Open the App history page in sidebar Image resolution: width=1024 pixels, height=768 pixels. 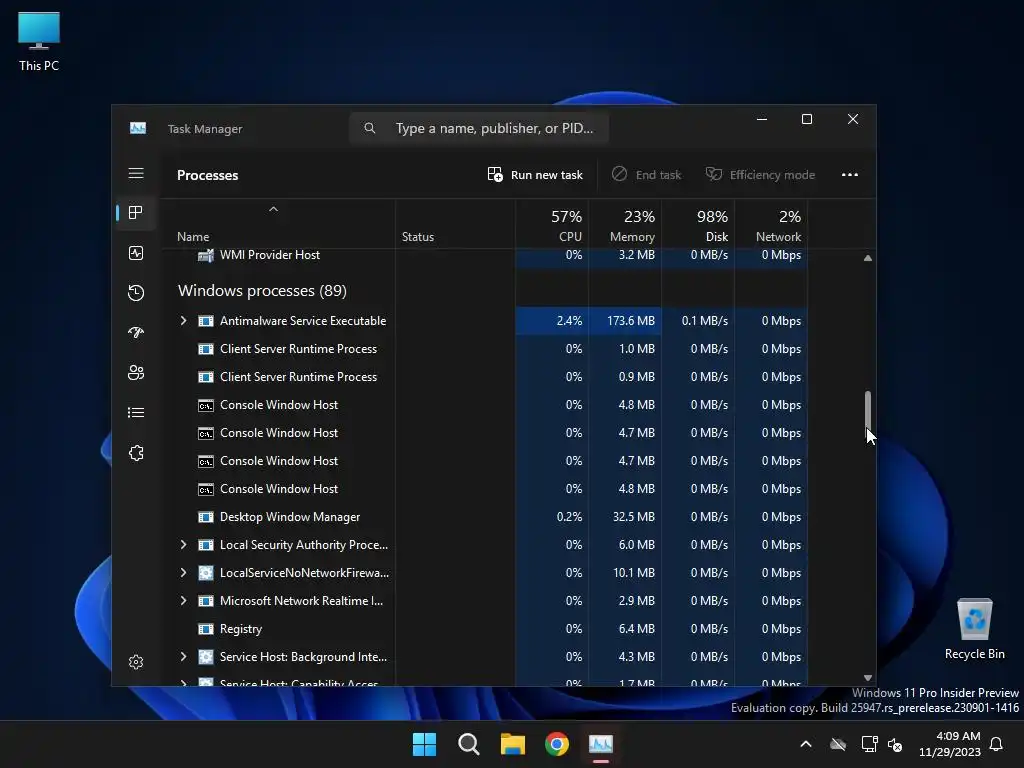click(136, 293)
